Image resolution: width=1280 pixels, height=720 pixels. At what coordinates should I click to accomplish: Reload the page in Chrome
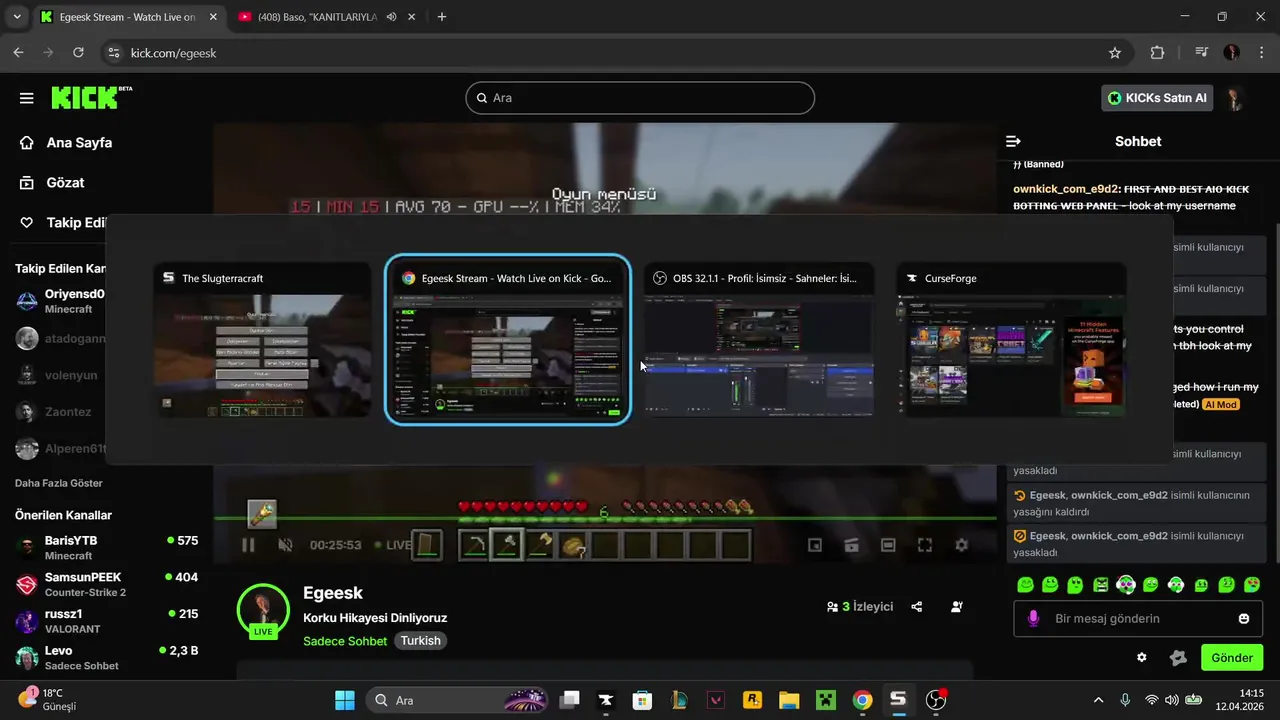point(78,53)
